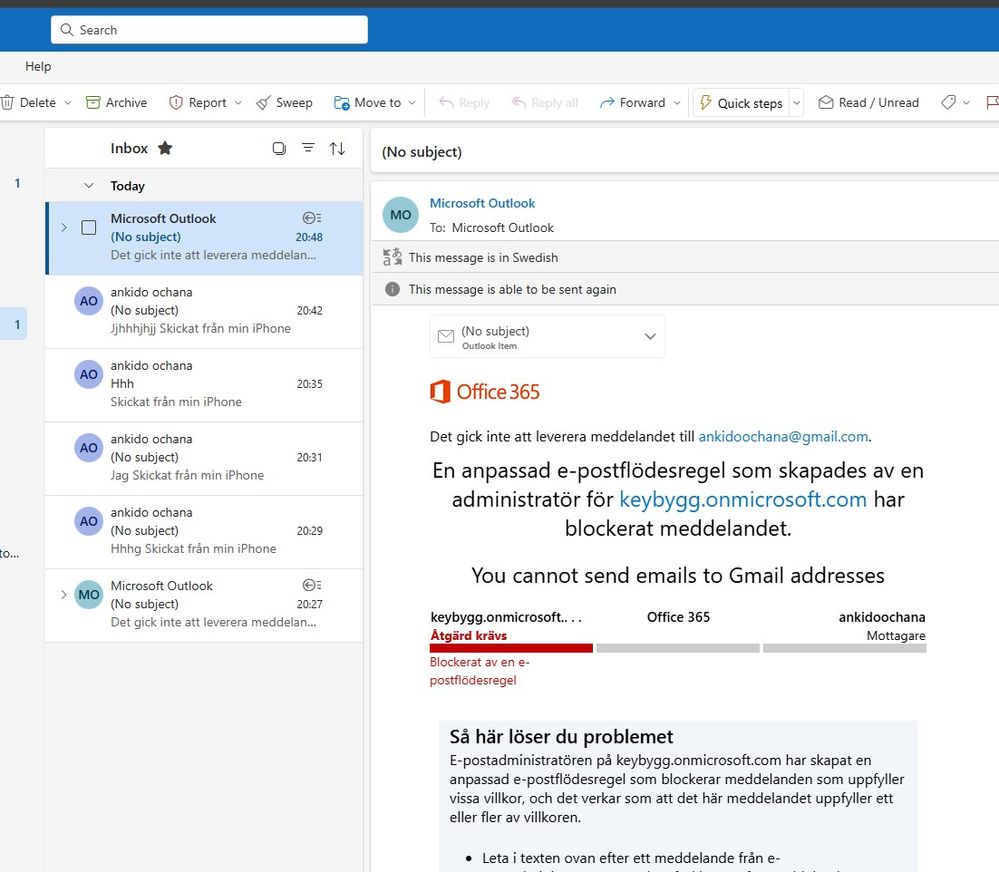Click This message is able to be sent again
Viewport: 999px width, 872px height.
(x=512, y=289)
